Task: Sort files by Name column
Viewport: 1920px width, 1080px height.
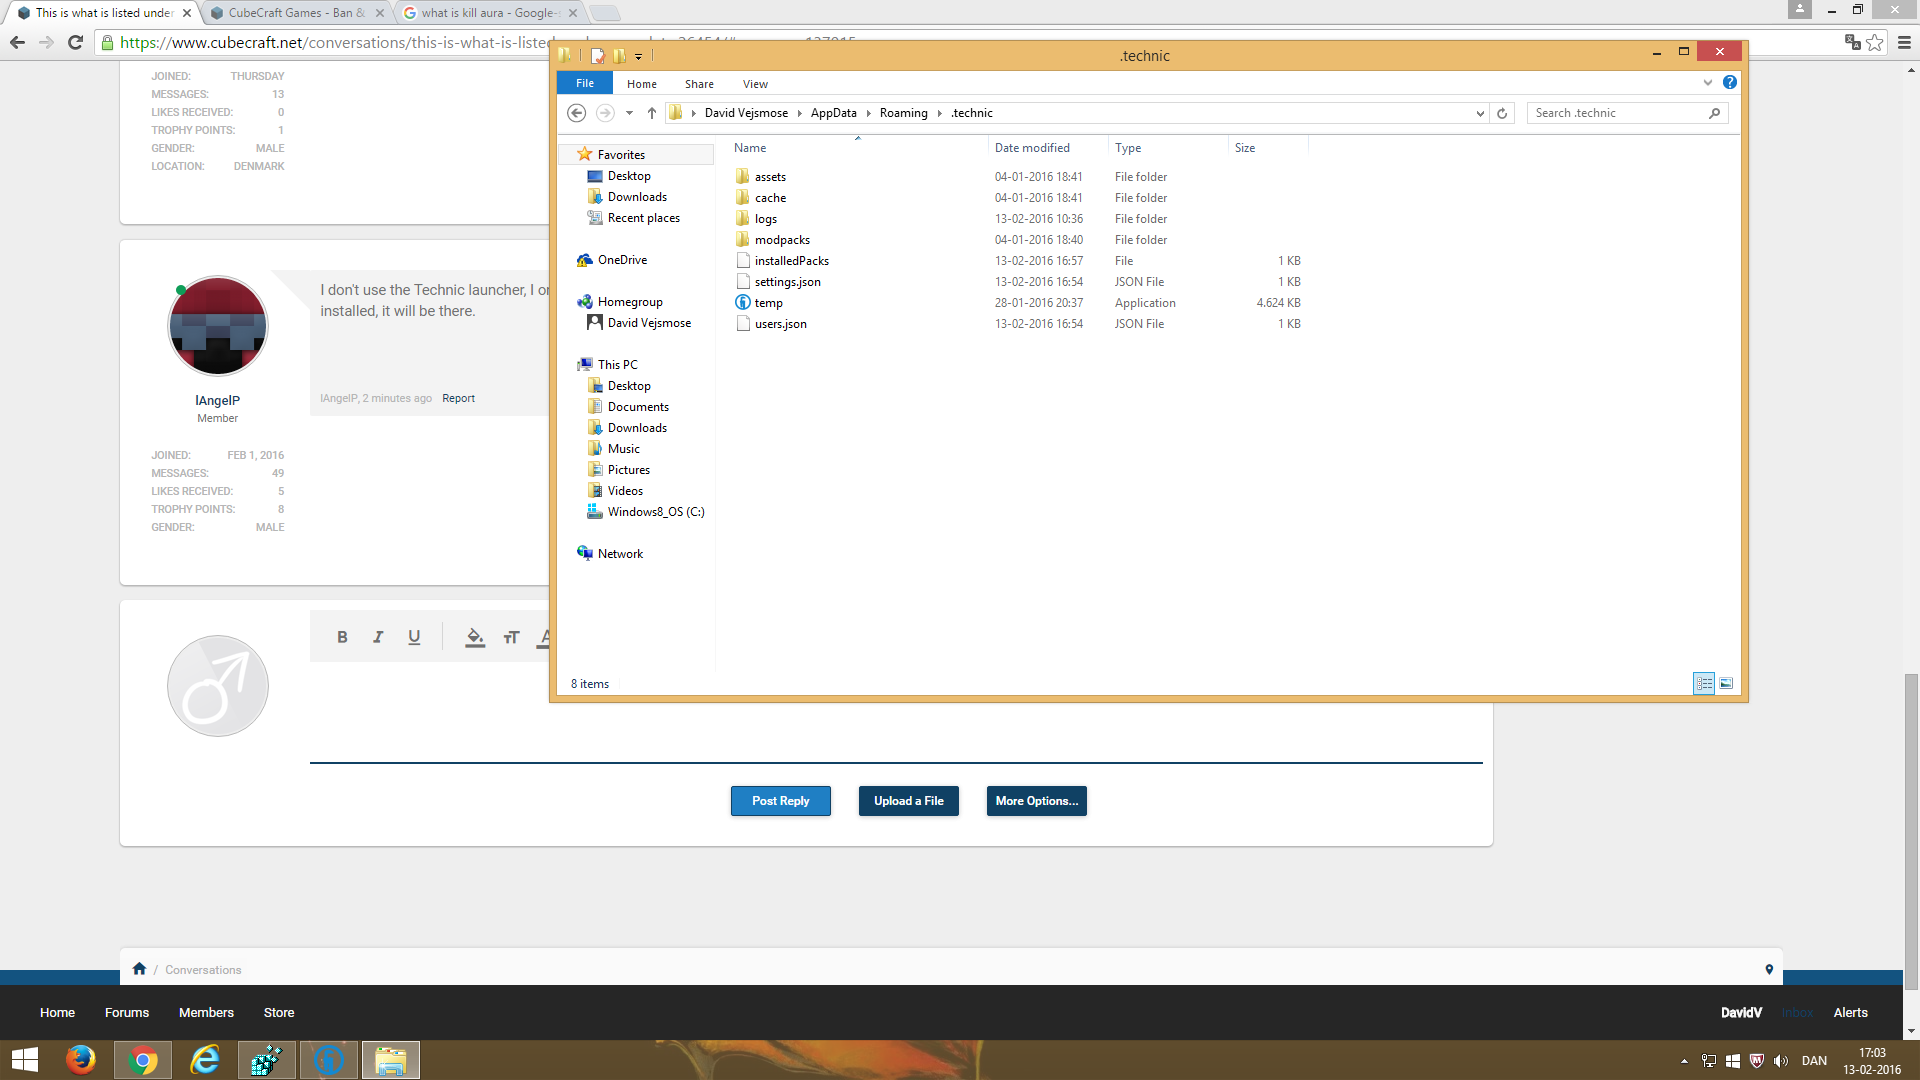Action: click(859, 148)
